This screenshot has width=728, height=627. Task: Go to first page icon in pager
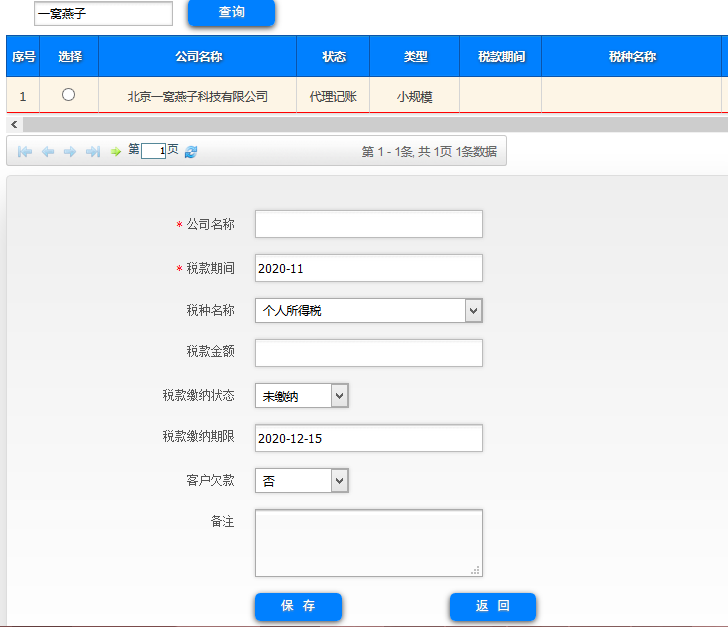click(x=25, y=151)
